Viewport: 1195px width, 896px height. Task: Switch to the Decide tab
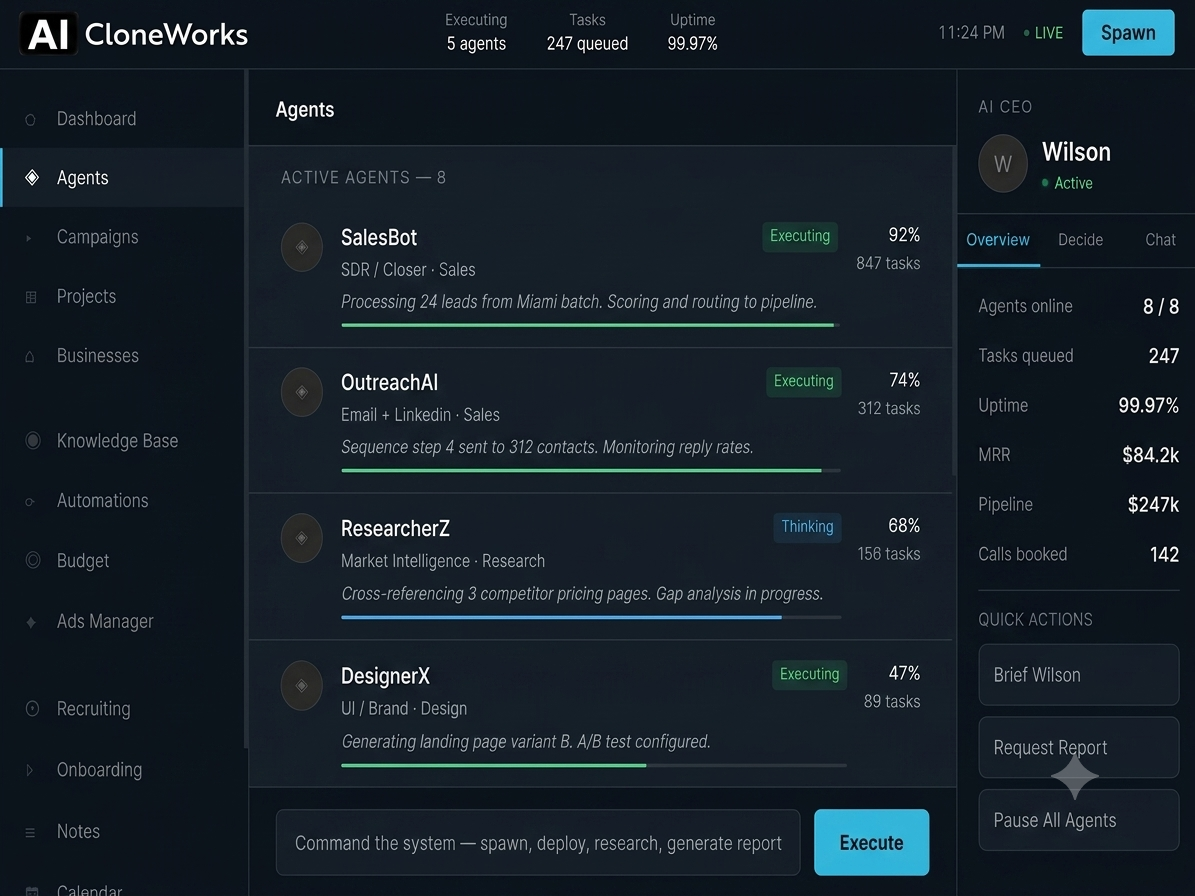tap(1080, 240)
